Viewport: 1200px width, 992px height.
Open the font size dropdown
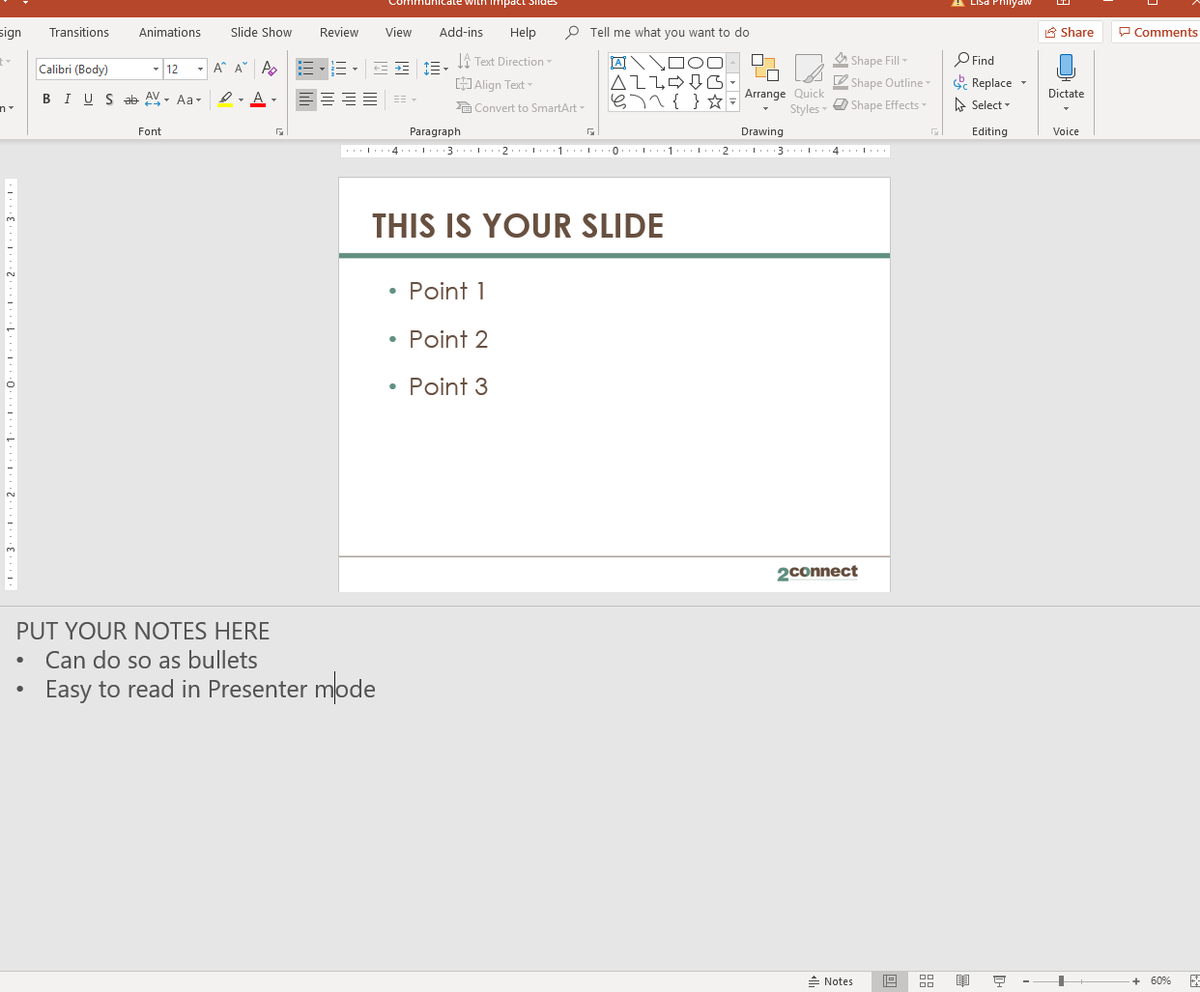[201, 69]
